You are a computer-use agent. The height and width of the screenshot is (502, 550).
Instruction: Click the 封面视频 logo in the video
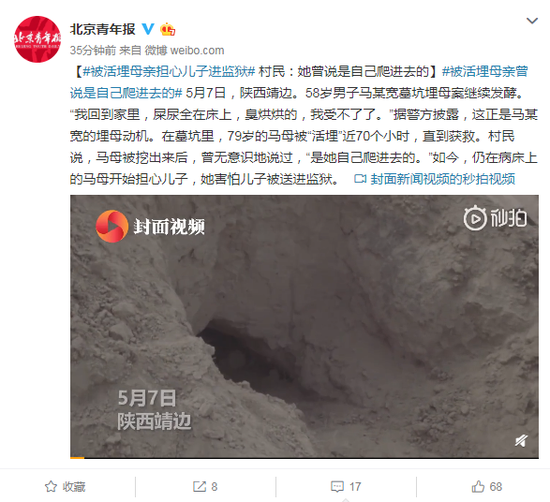pyautogui.click(x=150, y=226)
